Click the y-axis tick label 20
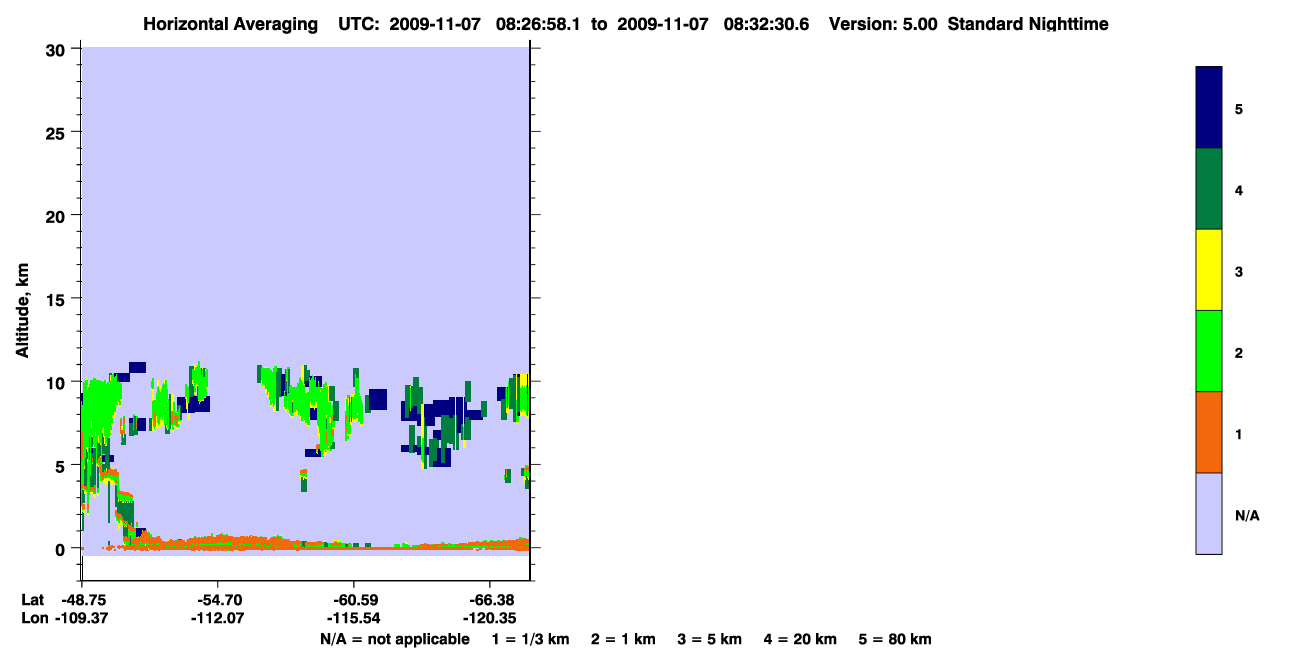 tap(57, 215)
